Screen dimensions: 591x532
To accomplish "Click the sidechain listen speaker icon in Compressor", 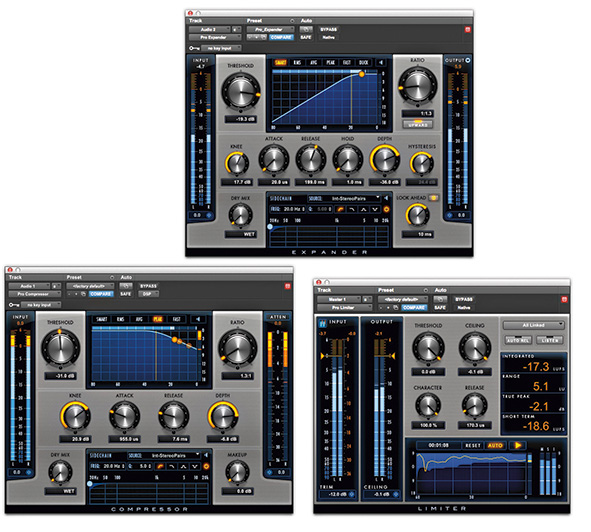I will point(206,455).
